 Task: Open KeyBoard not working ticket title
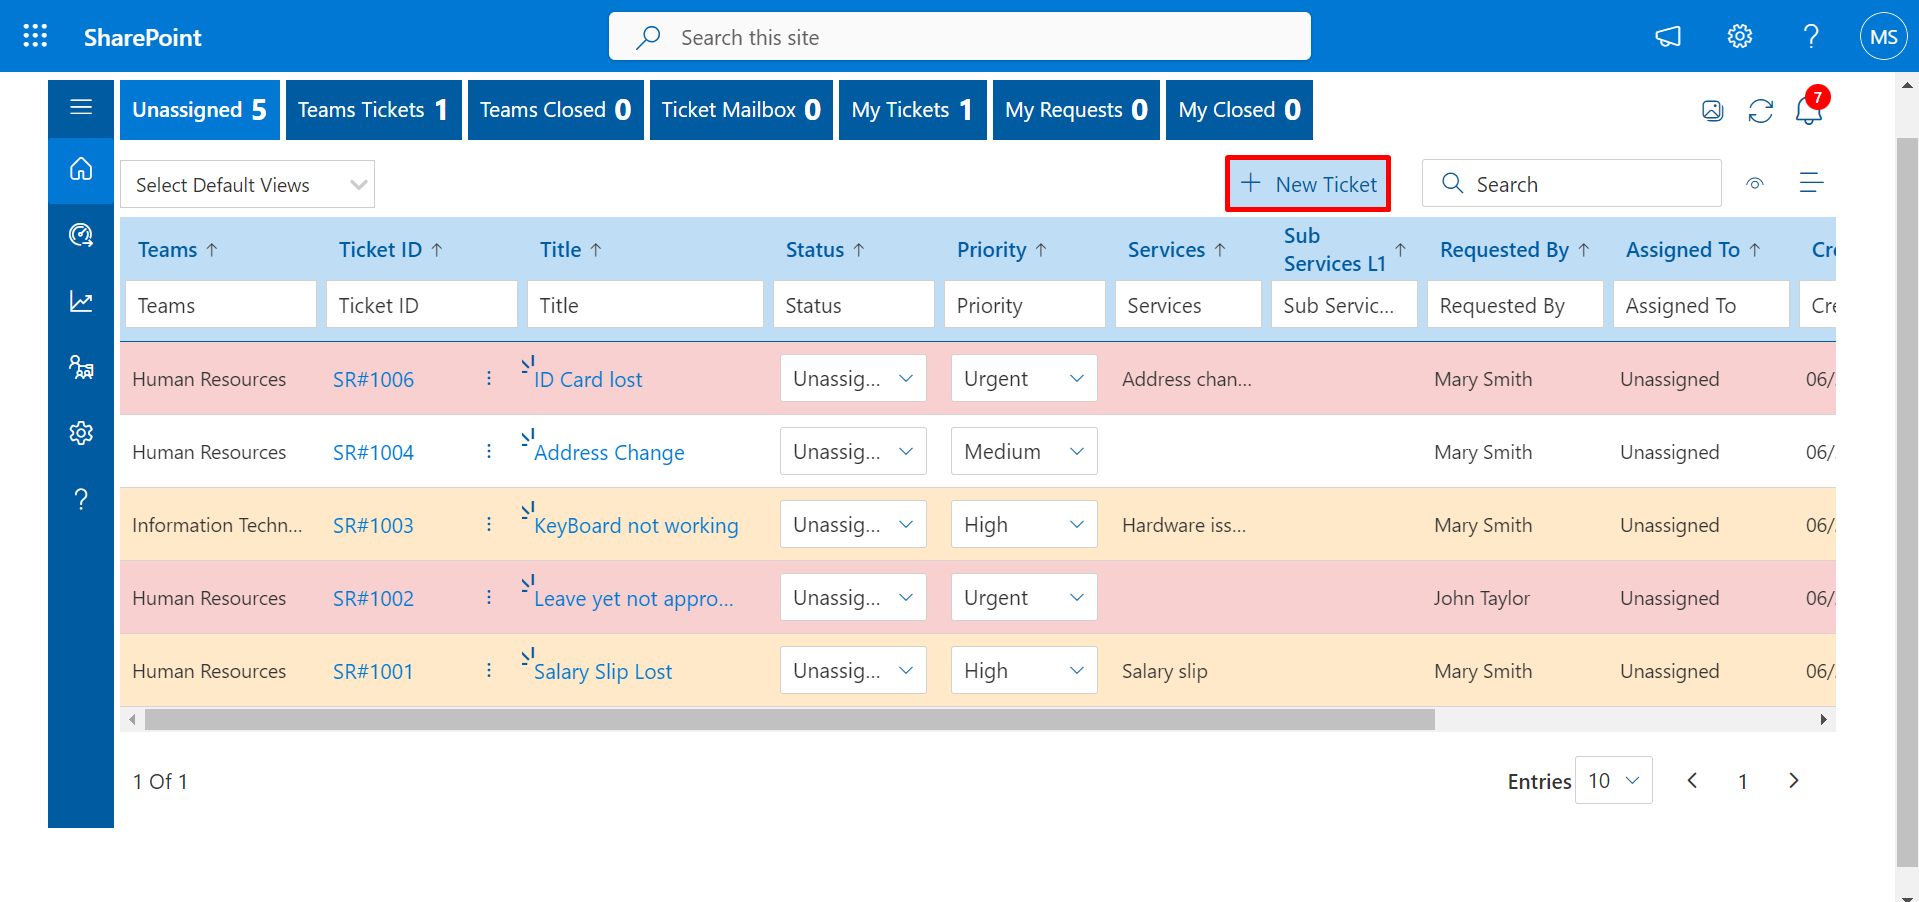pyautogui.click(x=636, y=526)
